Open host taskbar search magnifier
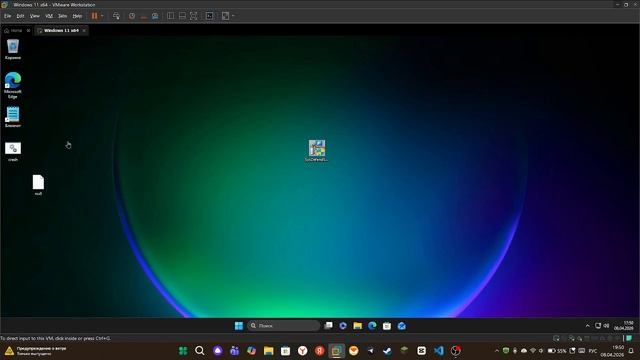This screenshot has height=360, width=640. (x=200, y=351)
